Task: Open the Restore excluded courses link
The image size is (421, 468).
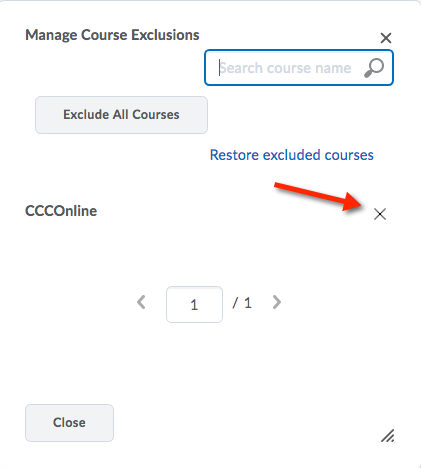Action: click(292, 155)
